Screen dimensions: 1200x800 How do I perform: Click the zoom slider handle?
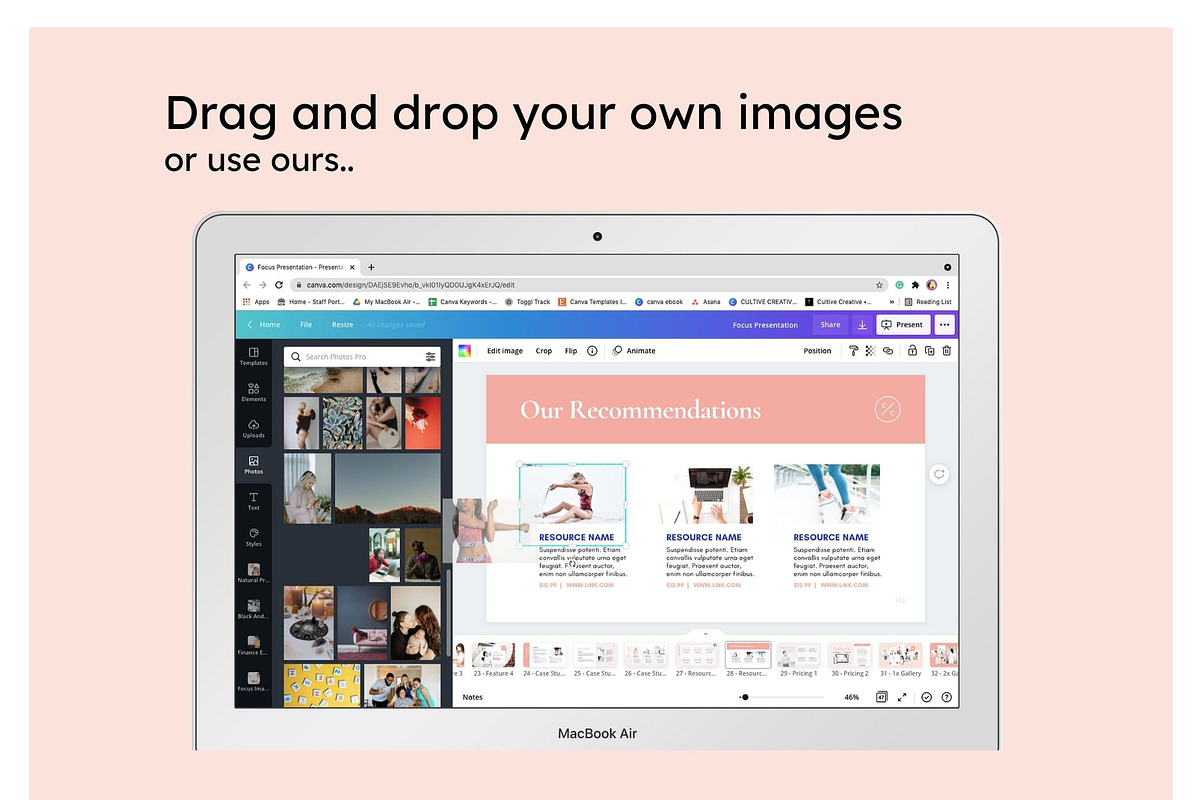(745, 697)
